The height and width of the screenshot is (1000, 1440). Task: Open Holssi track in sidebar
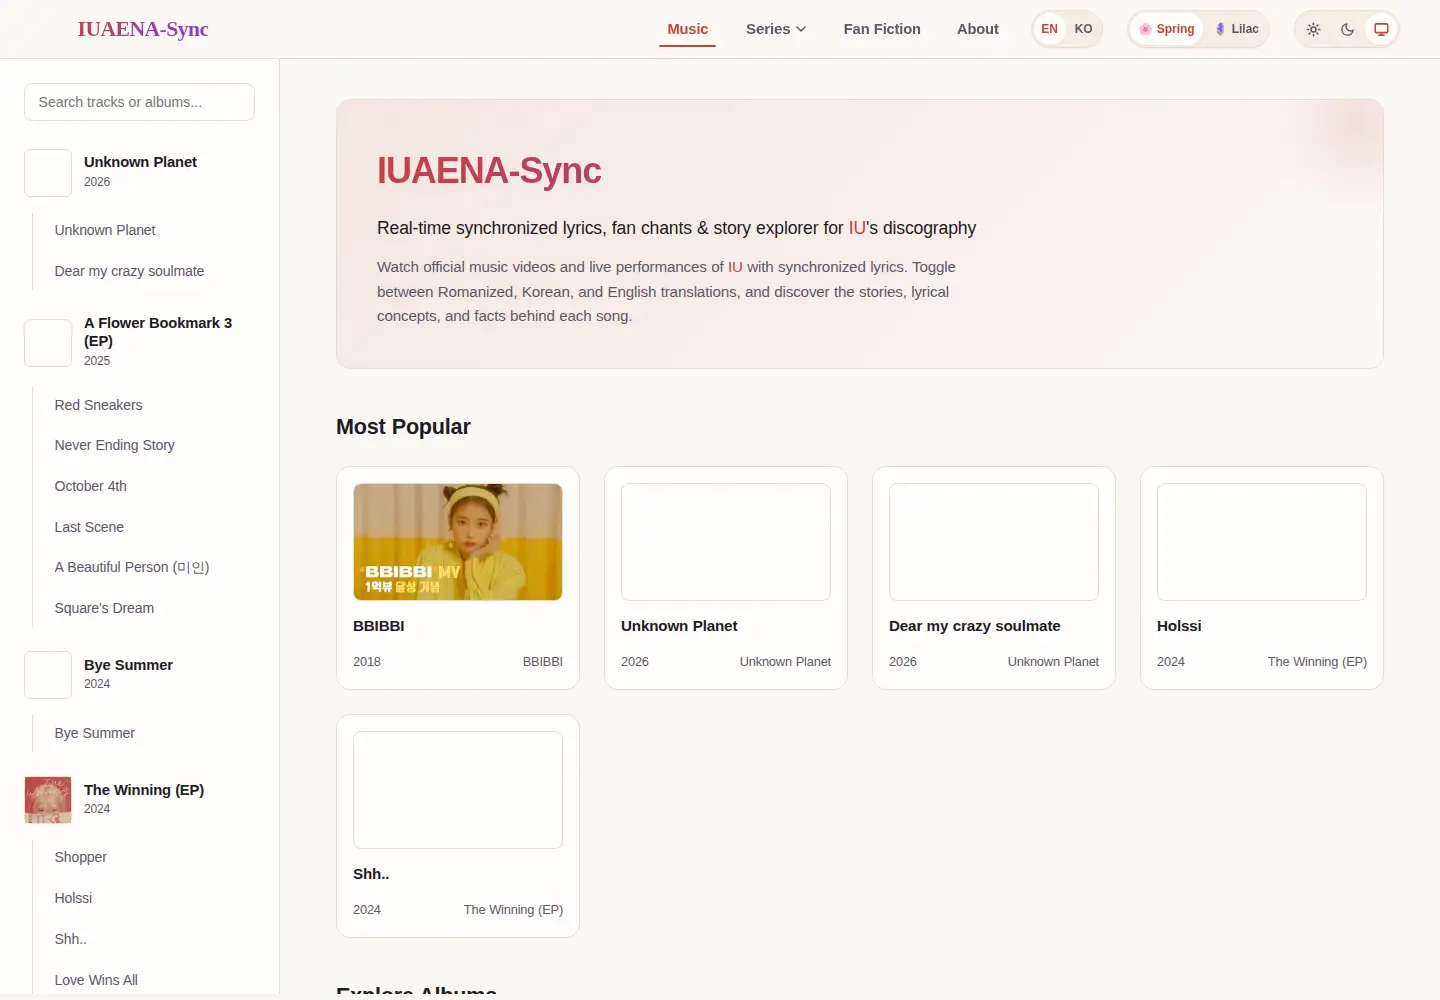click(x=73, y=898)
